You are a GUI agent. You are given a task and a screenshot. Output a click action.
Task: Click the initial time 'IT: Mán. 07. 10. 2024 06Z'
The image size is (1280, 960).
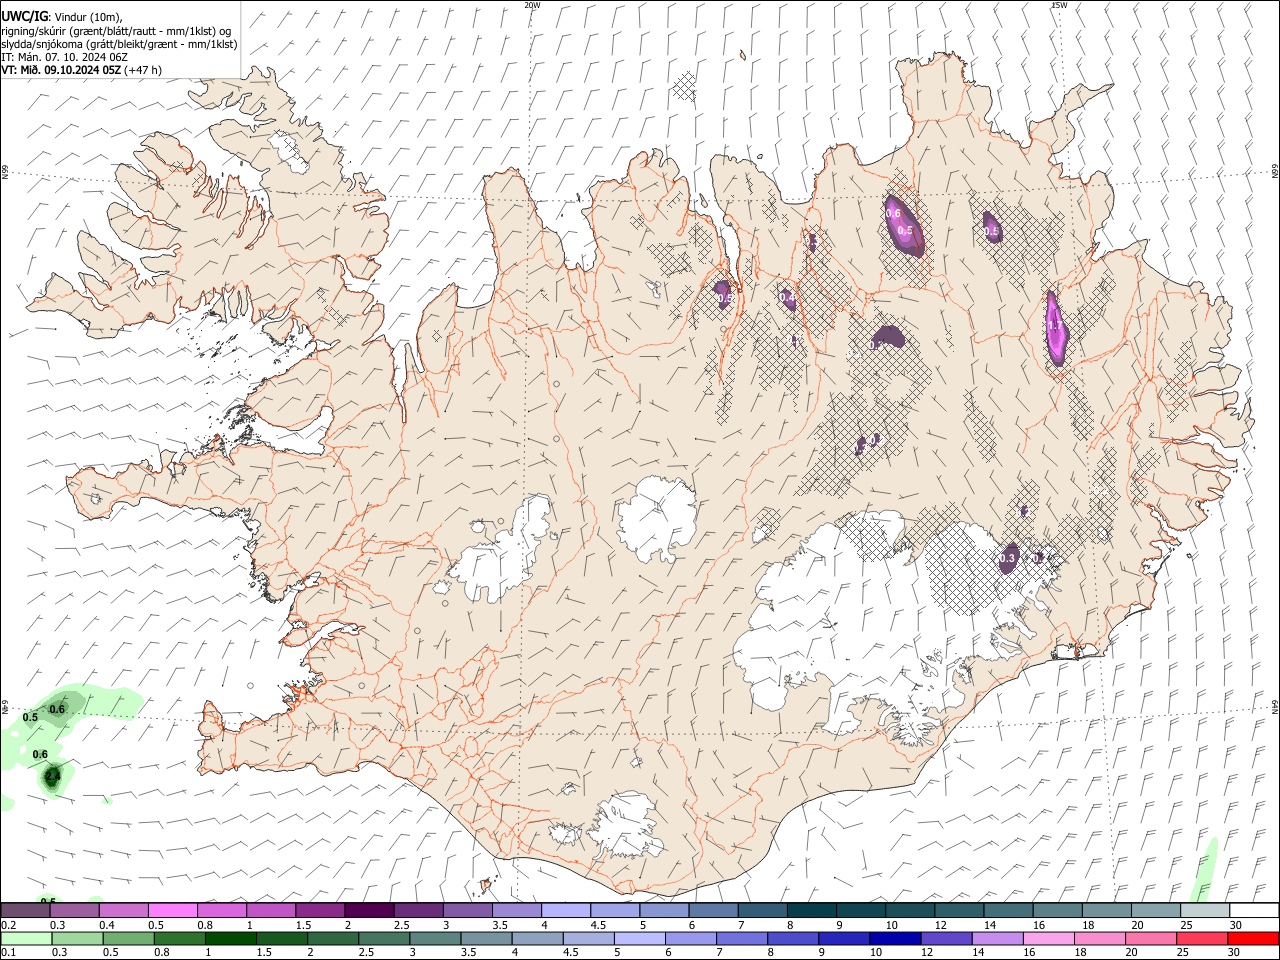tap(65, 57)
